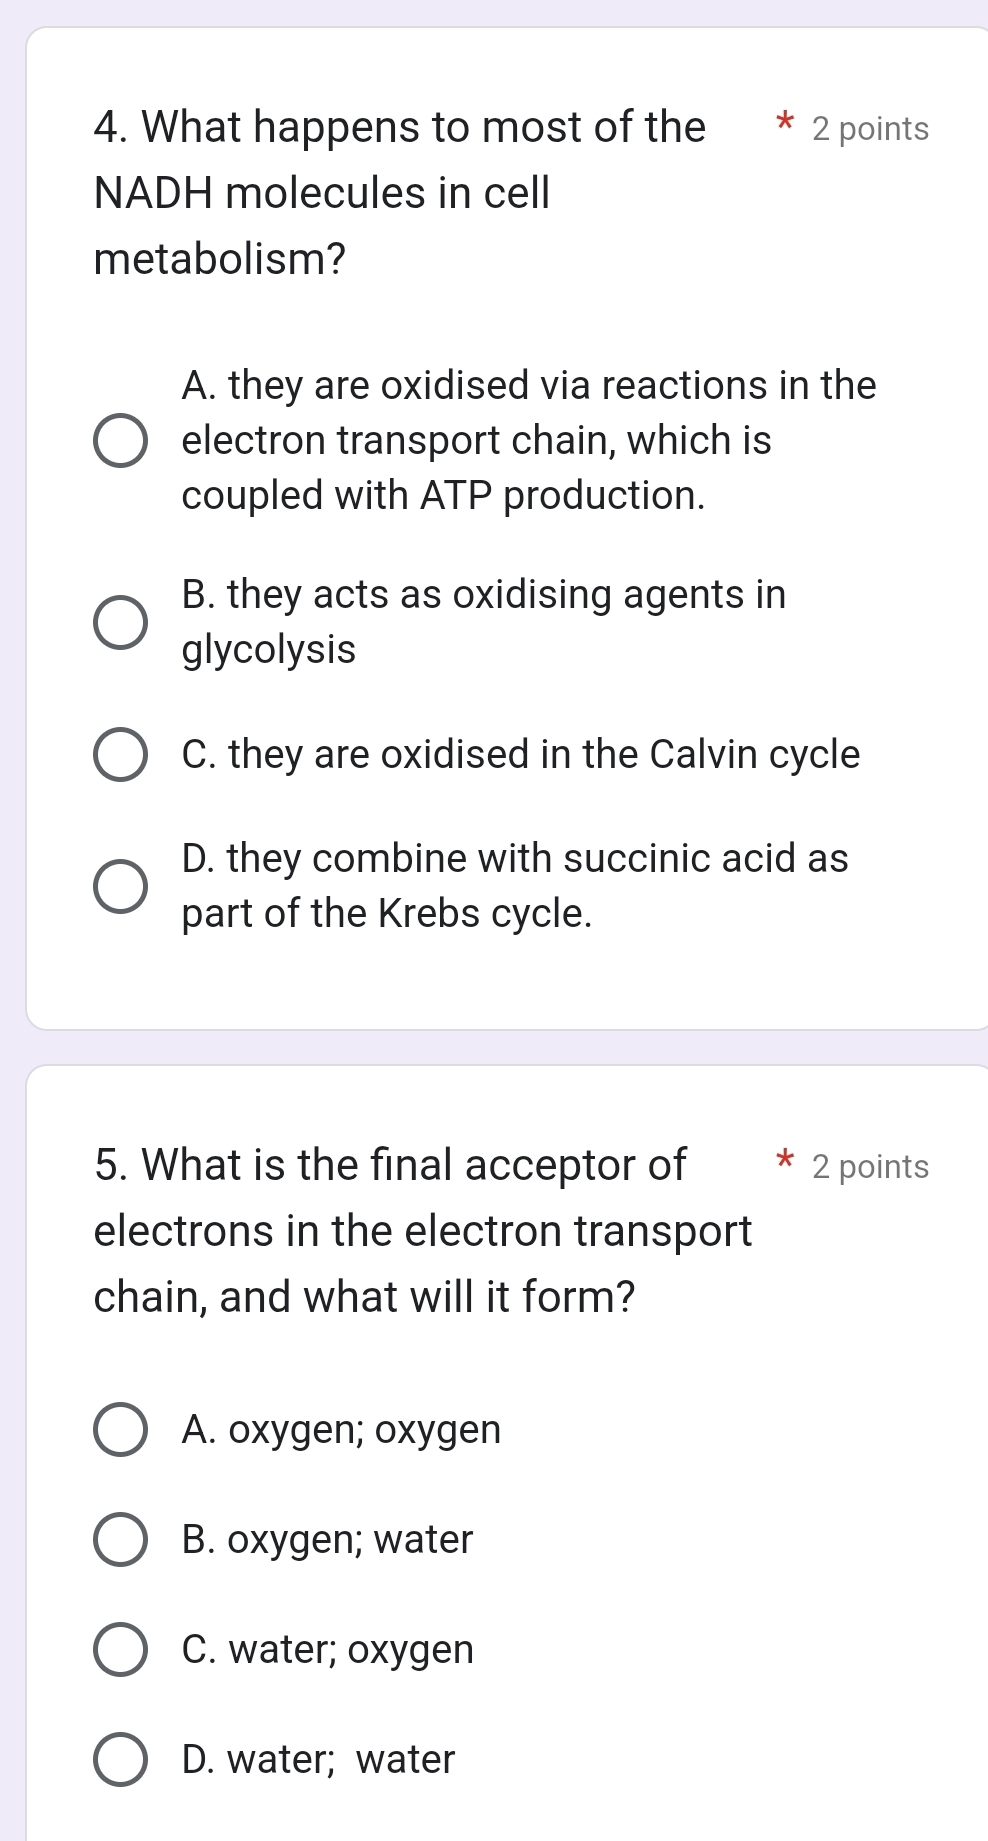Select option A for question 4
Screen dimensions: 988x1841
[x=121, y=440]
